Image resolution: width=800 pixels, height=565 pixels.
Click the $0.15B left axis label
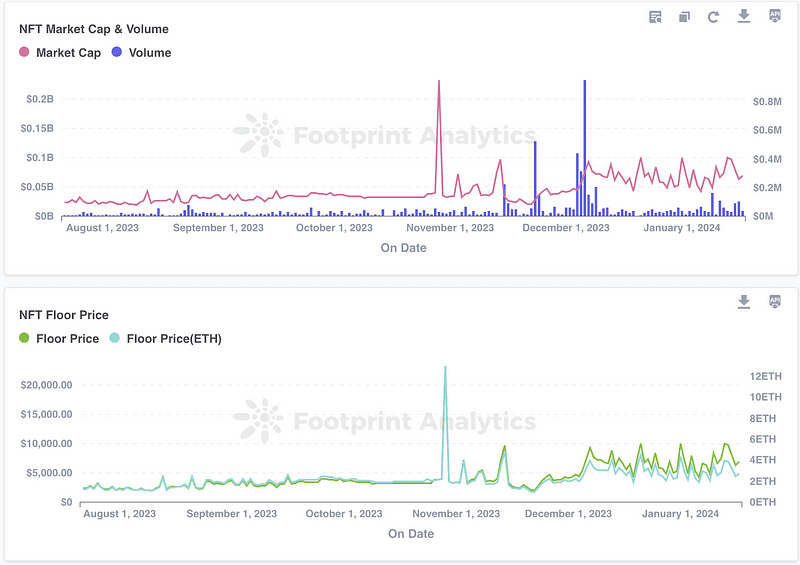[x=37, y=128]
